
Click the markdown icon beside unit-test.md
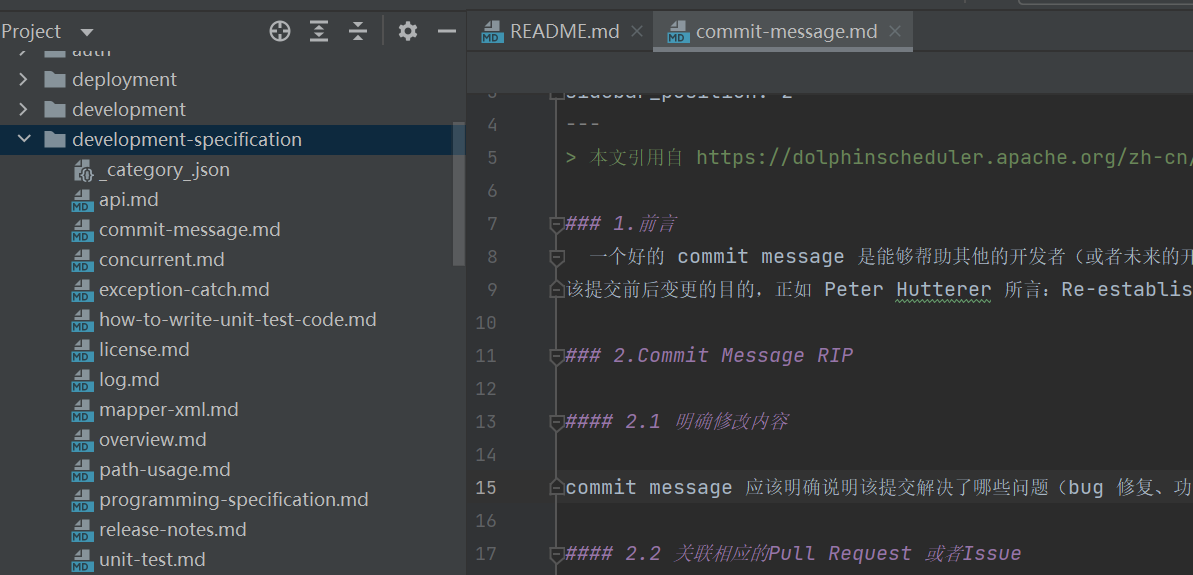(82, 561)
